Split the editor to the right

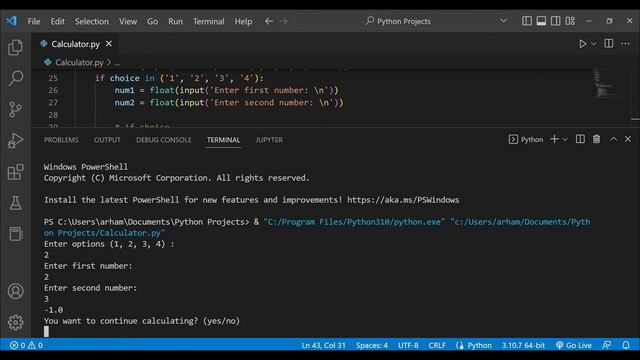[608, 43]
